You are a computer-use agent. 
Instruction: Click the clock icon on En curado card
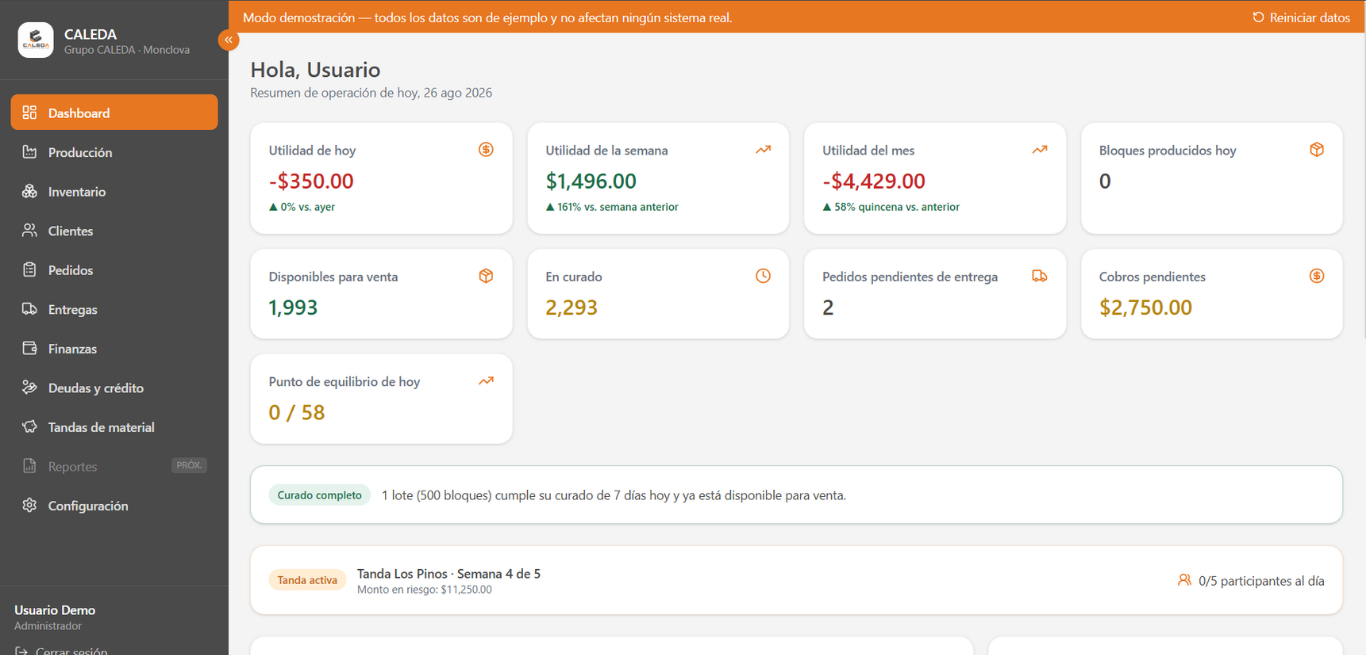(763, 276)
